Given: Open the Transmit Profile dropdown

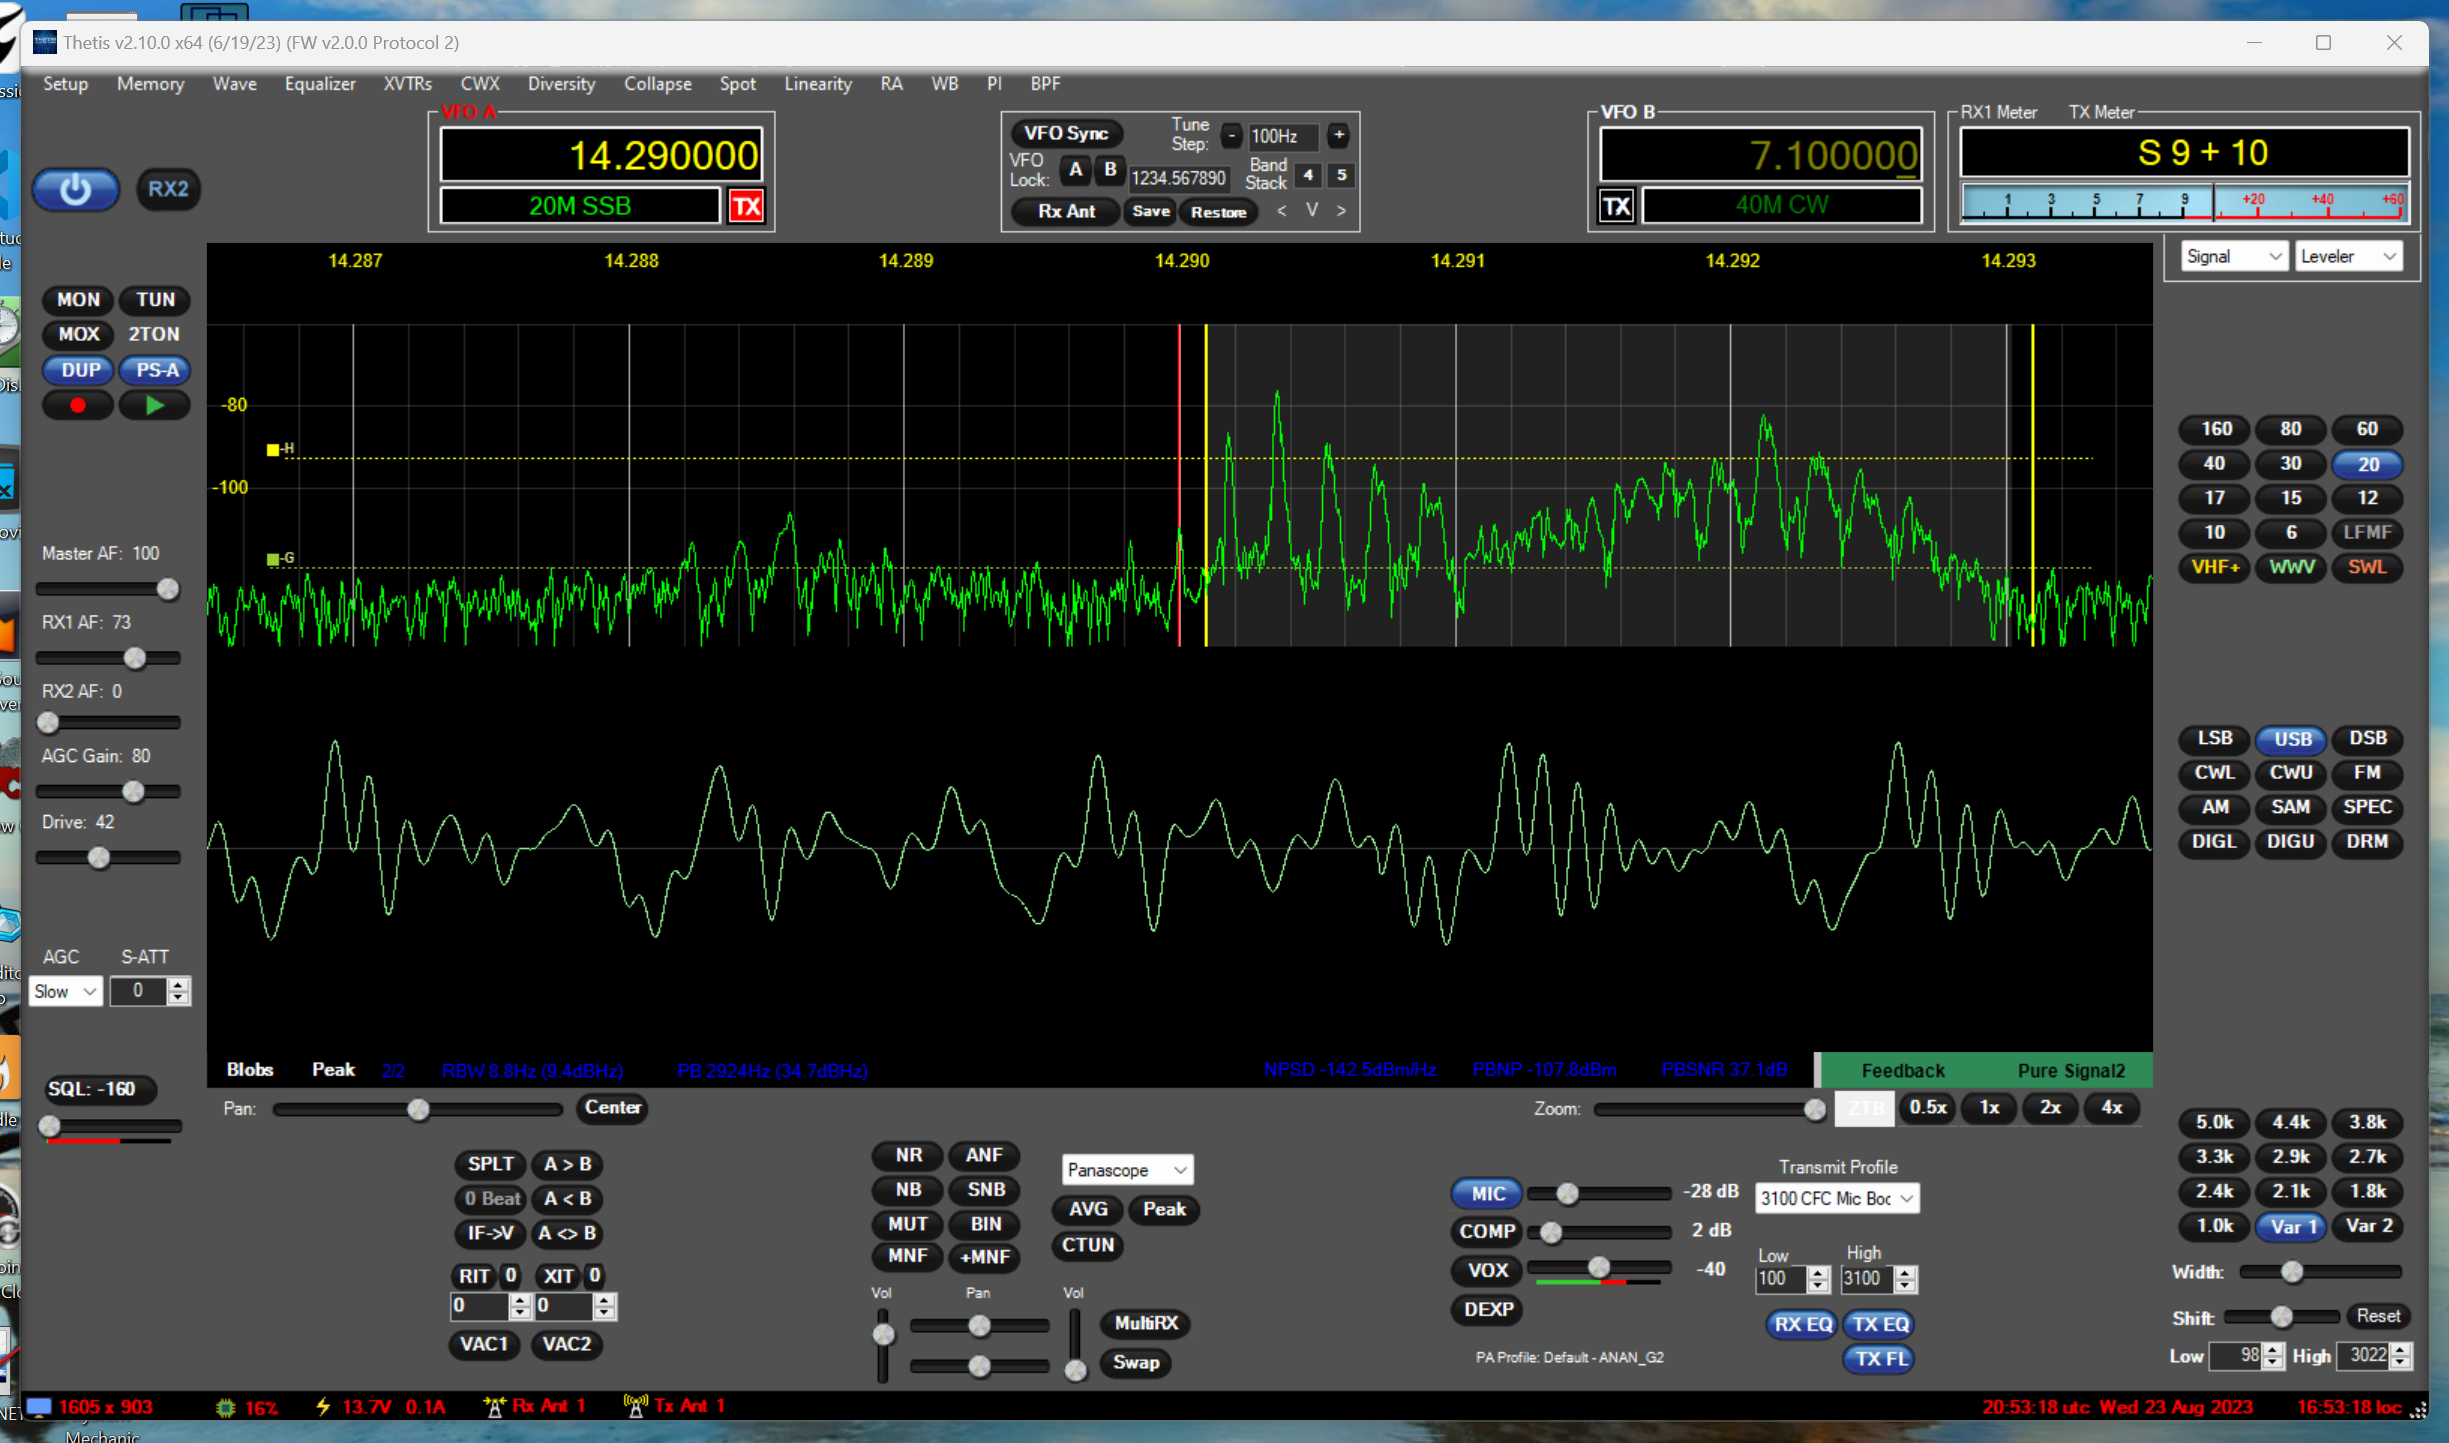Looking at the screenshot, I should (1837, 1199).
